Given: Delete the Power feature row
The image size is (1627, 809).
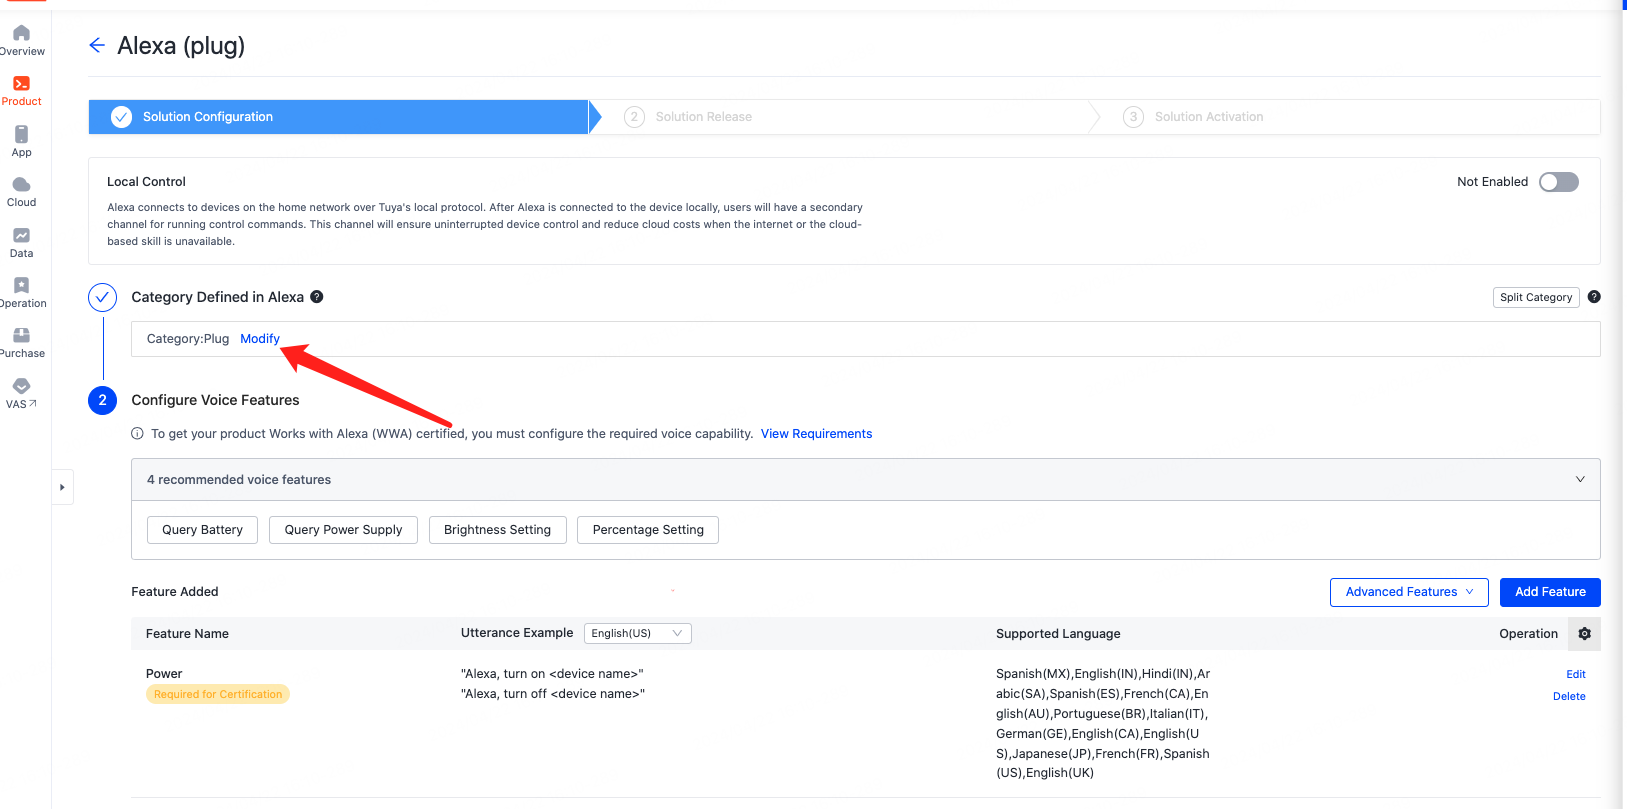Looking at the screenshot, I should click(1569, 696).
